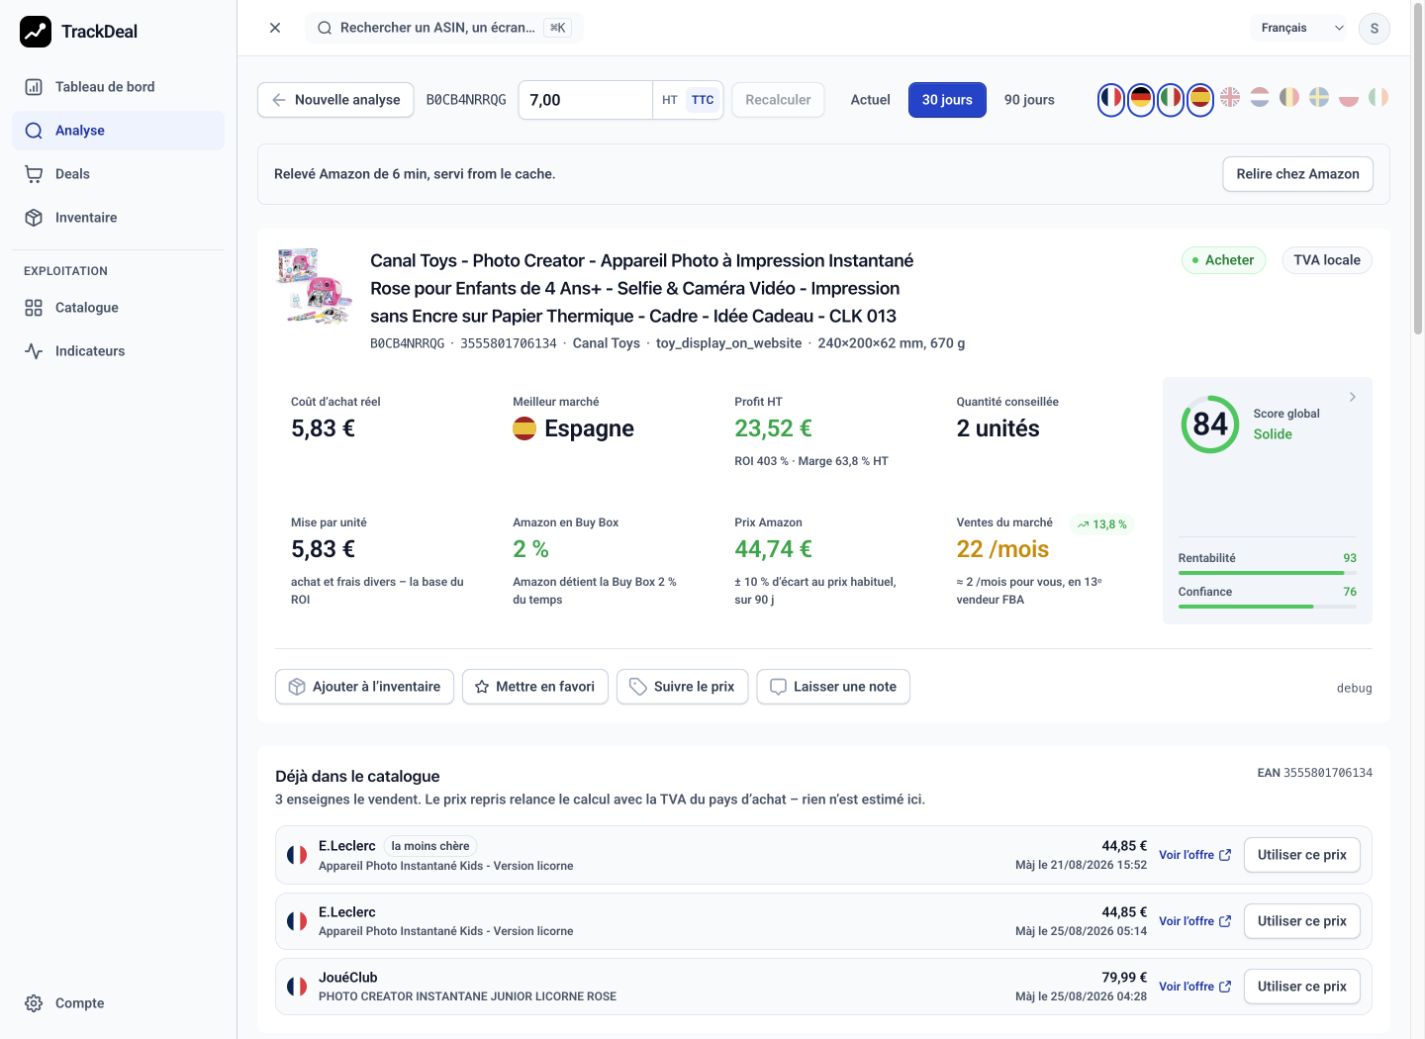Open the Français language dropdown

coord(1302,28)
